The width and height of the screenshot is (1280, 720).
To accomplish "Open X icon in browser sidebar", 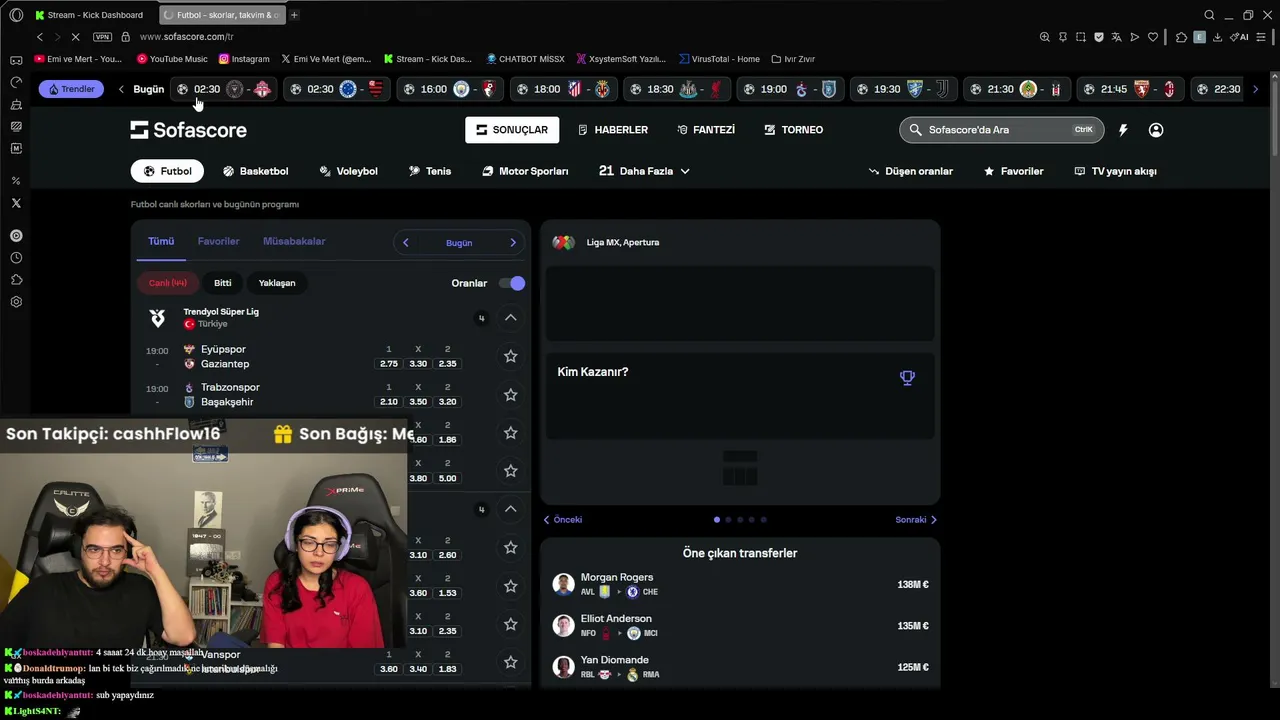I will coord(16,203).
